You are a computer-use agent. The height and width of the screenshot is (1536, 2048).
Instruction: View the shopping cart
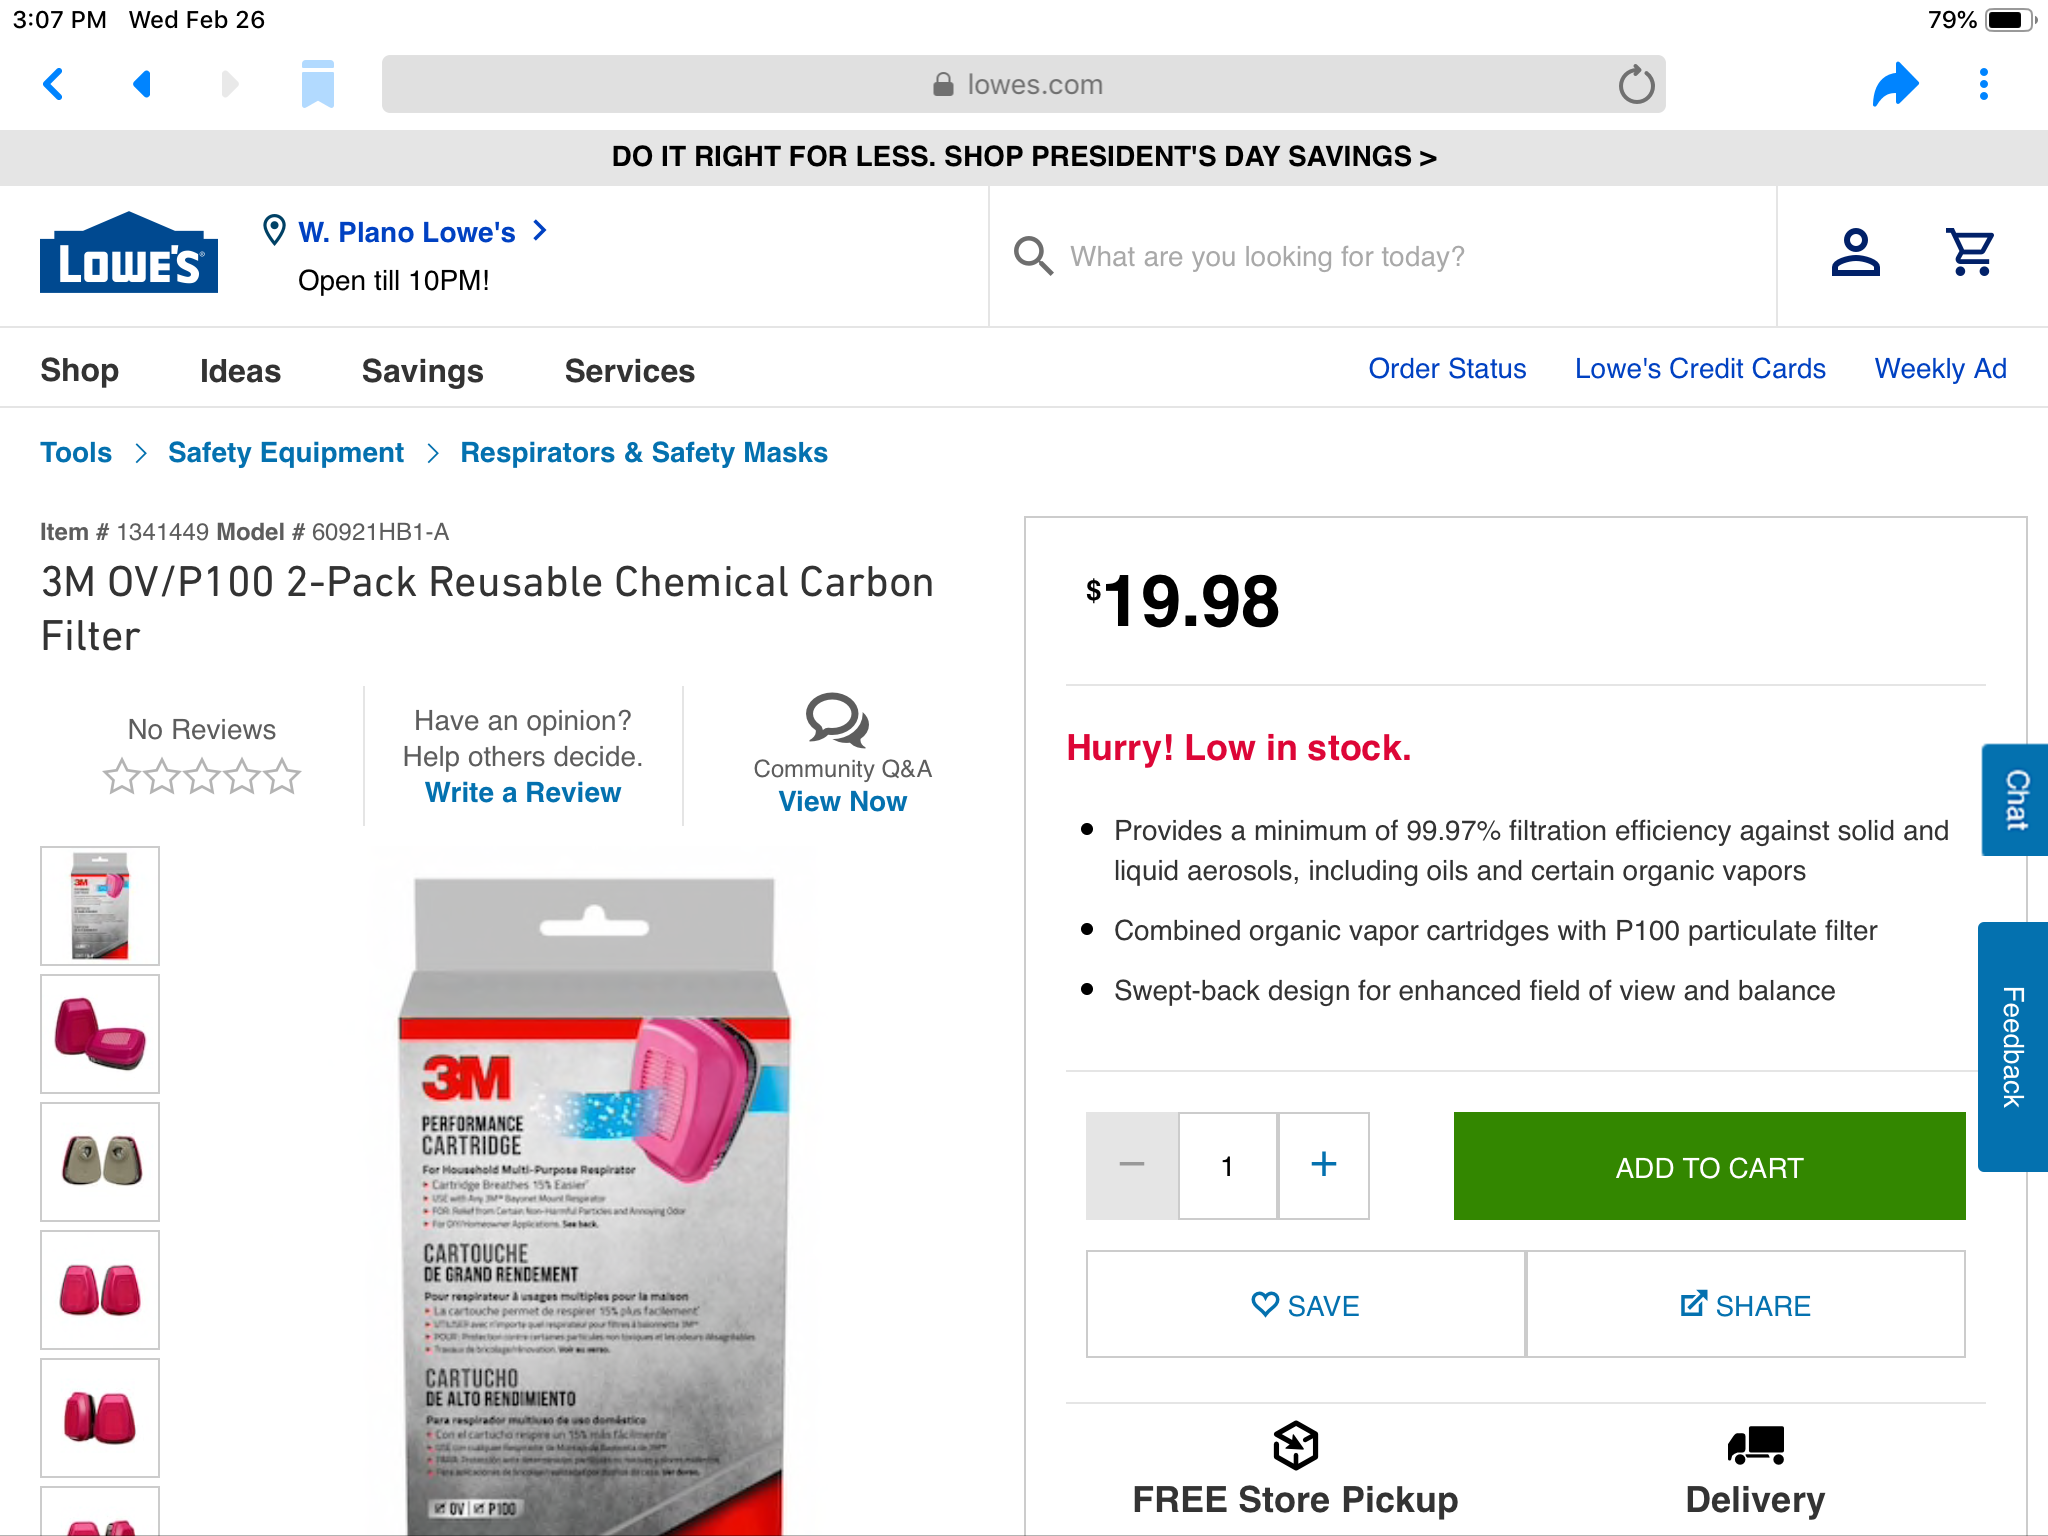(x=1970, y=253)
